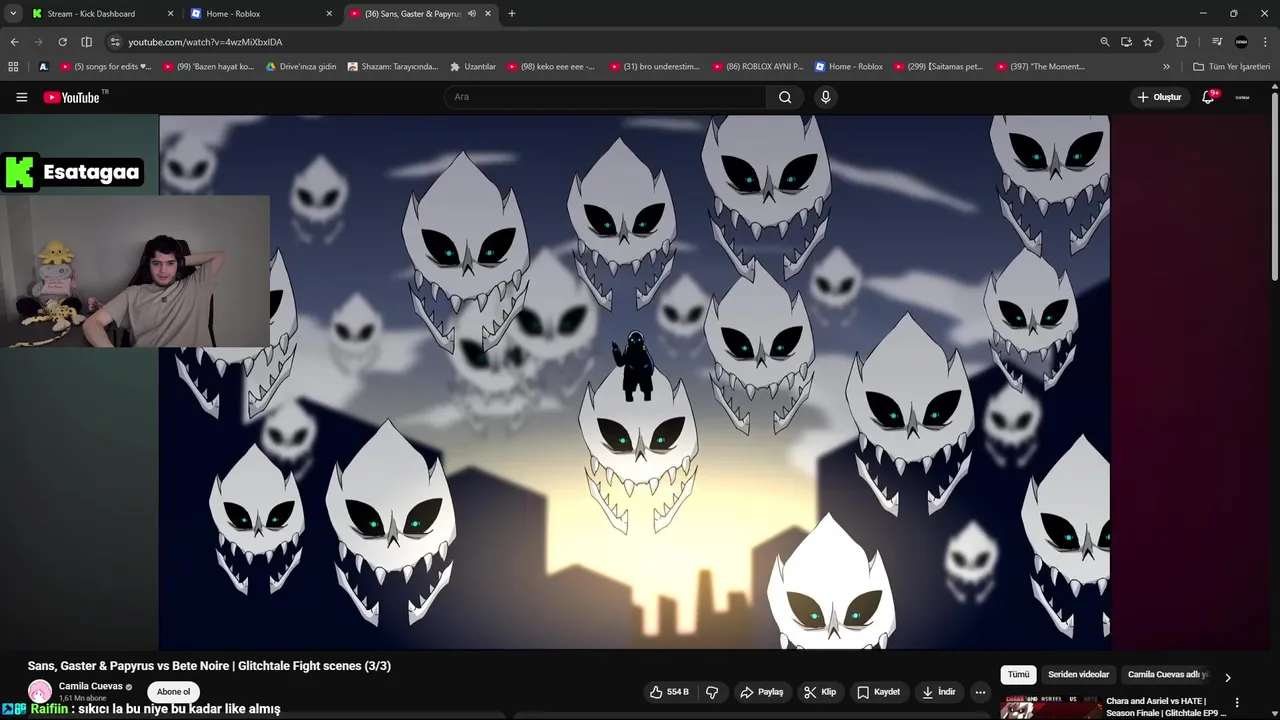Install app icon in the address bar

click(1126, 42)
